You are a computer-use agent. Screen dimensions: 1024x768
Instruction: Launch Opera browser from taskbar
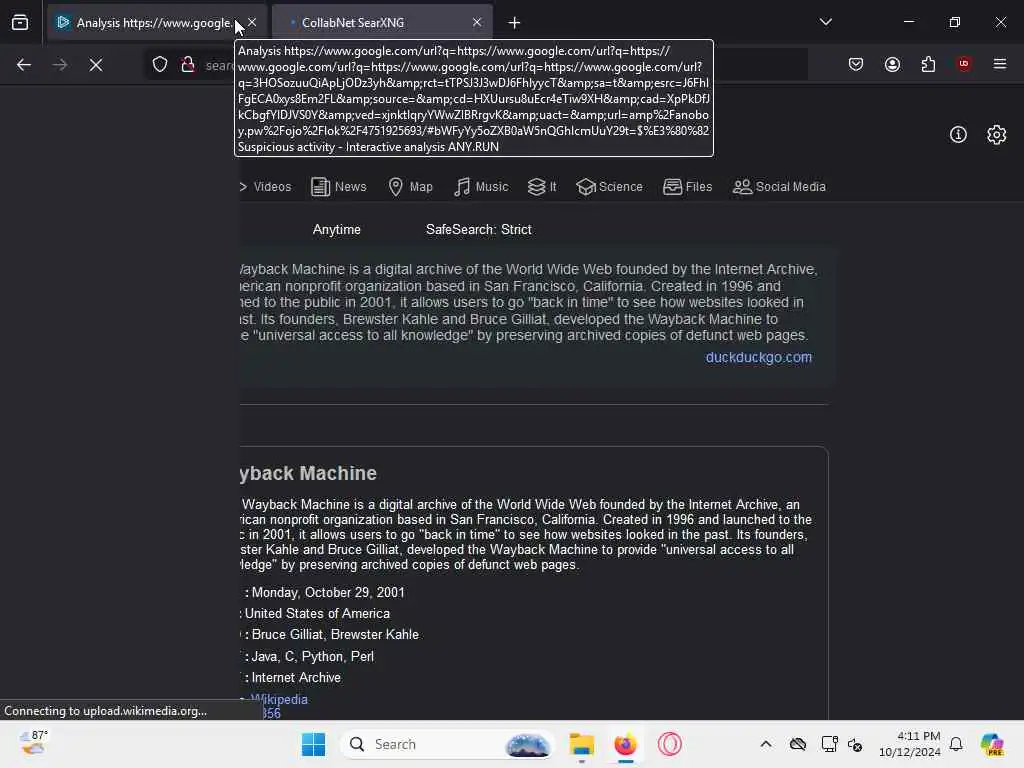(x=669, y=744)
